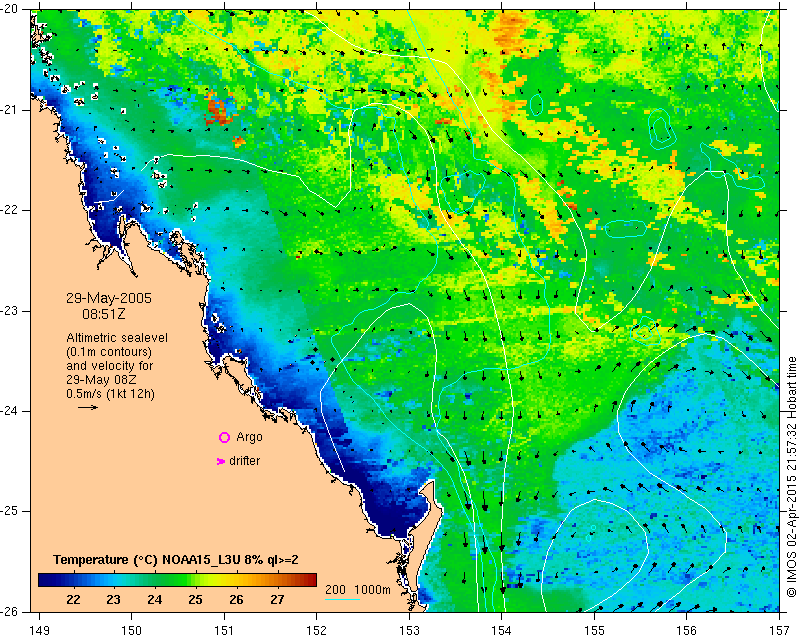The width and height of the screenshot is (800, 640).
Task: Click longitude axis label "154"
Action: (x=502, y=631)
